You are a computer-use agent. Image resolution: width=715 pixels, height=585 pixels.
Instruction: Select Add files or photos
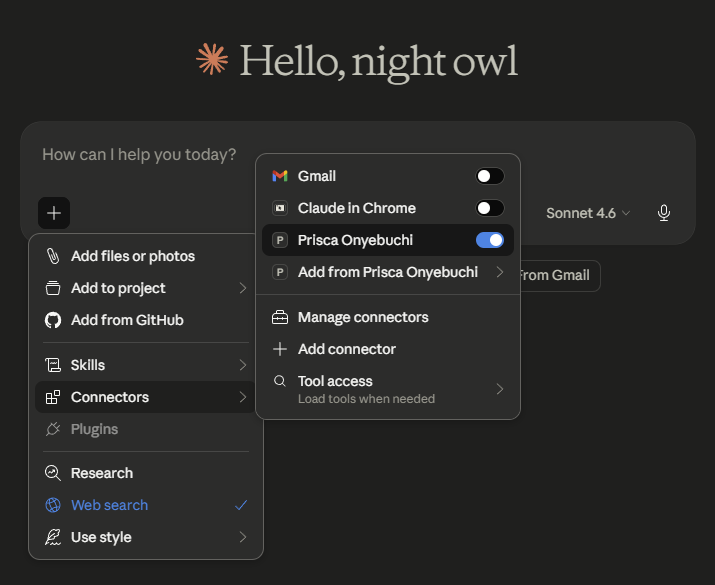click(x=145, y=256)
